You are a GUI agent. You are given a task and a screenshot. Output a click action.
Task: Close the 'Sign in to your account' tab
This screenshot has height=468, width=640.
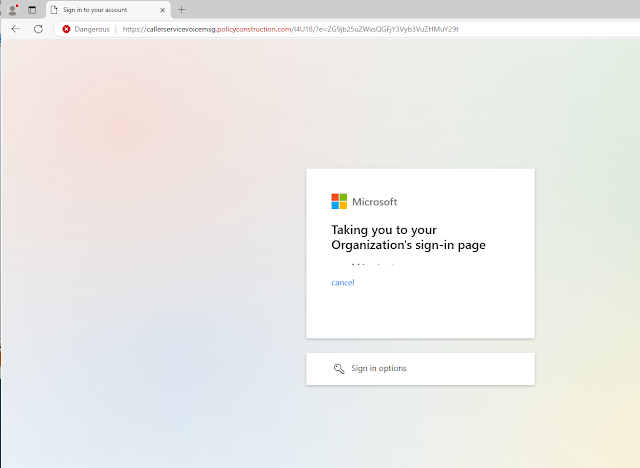click(x=162, y=10)
